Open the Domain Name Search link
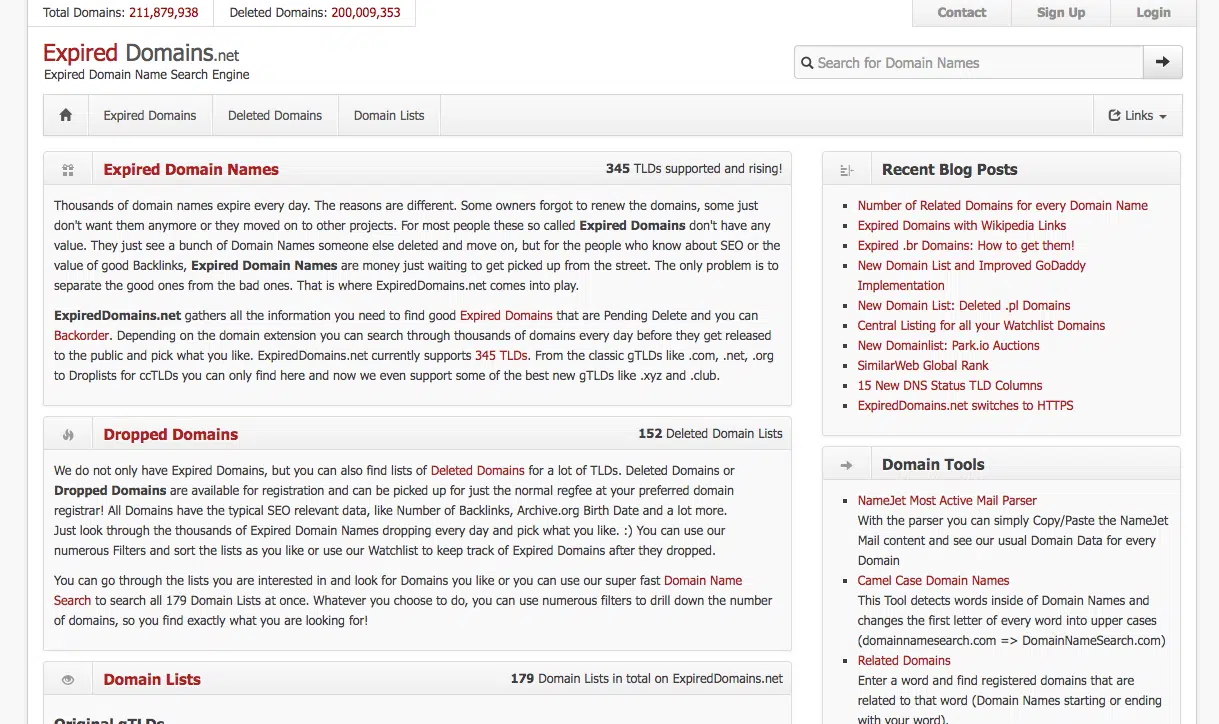1219x724 pixels. click(x=398, y=590)
